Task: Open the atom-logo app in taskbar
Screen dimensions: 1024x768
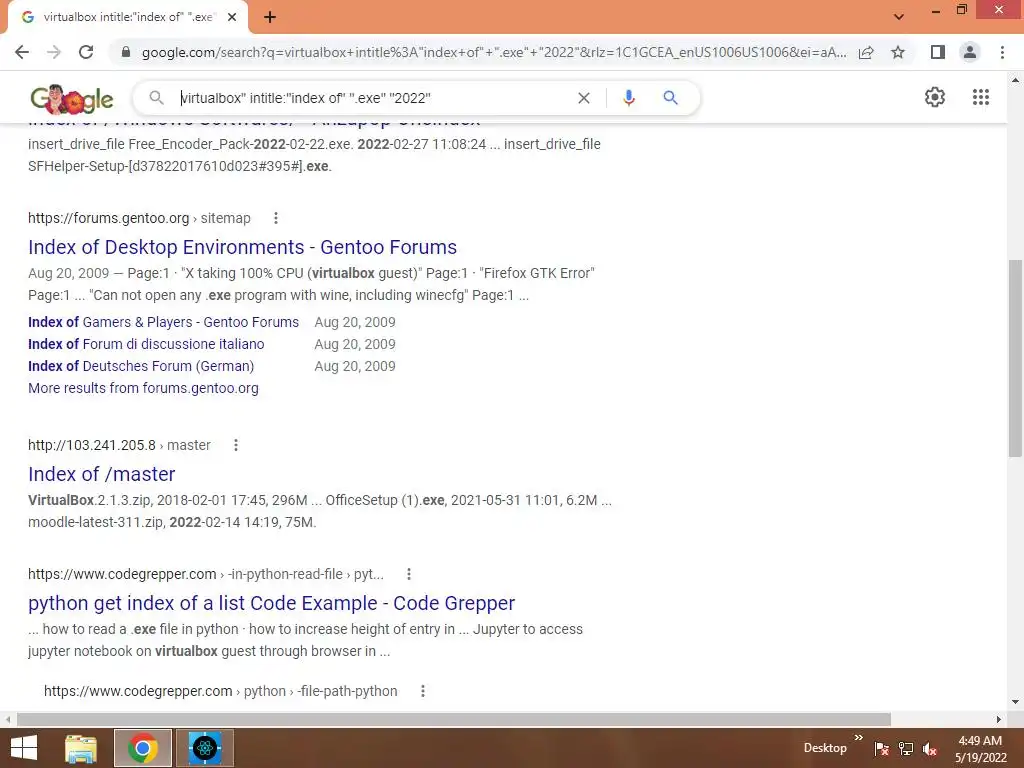Action: 205,748
